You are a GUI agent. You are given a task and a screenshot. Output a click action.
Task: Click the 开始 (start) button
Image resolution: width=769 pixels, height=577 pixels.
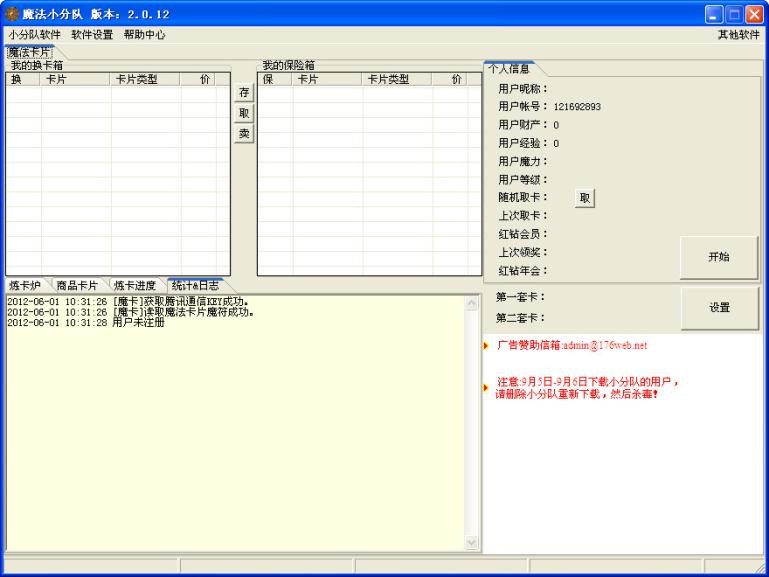coord(719,257)
